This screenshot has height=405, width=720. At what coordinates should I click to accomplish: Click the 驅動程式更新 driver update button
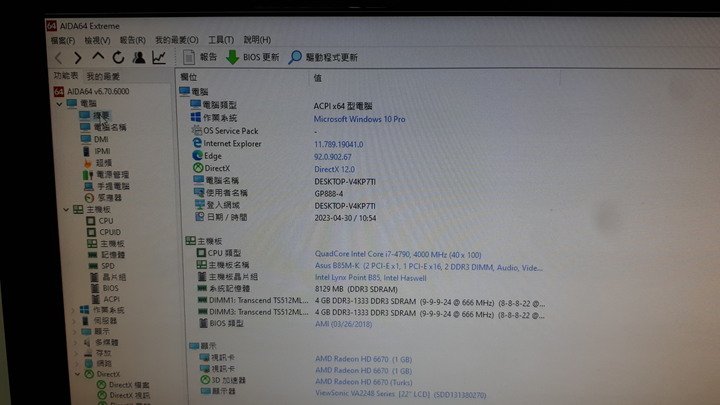coord(323,57)
